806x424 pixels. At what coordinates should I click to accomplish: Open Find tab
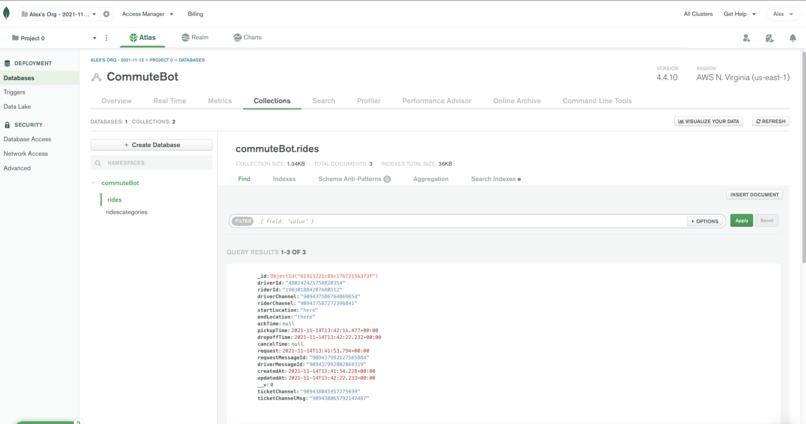pyautogui.click(x=244, y=179)
